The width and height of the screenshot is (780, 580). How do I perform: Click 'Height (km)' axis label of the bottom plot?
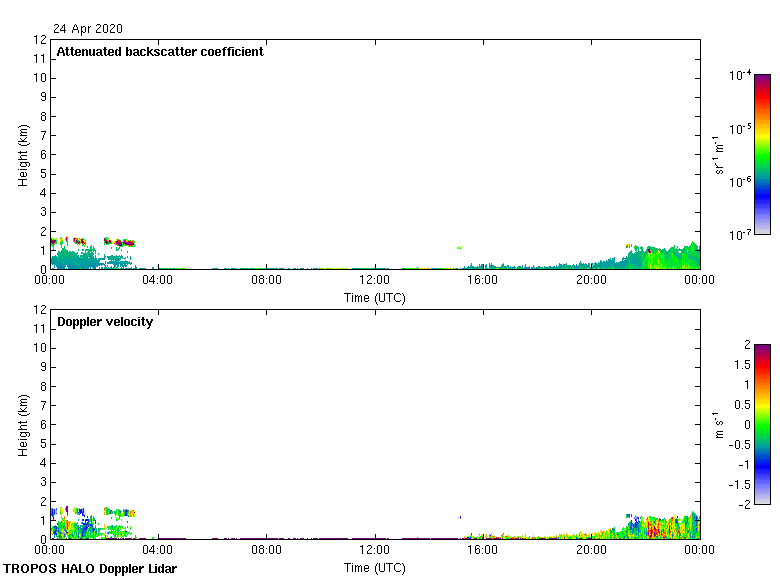[23, 425]
